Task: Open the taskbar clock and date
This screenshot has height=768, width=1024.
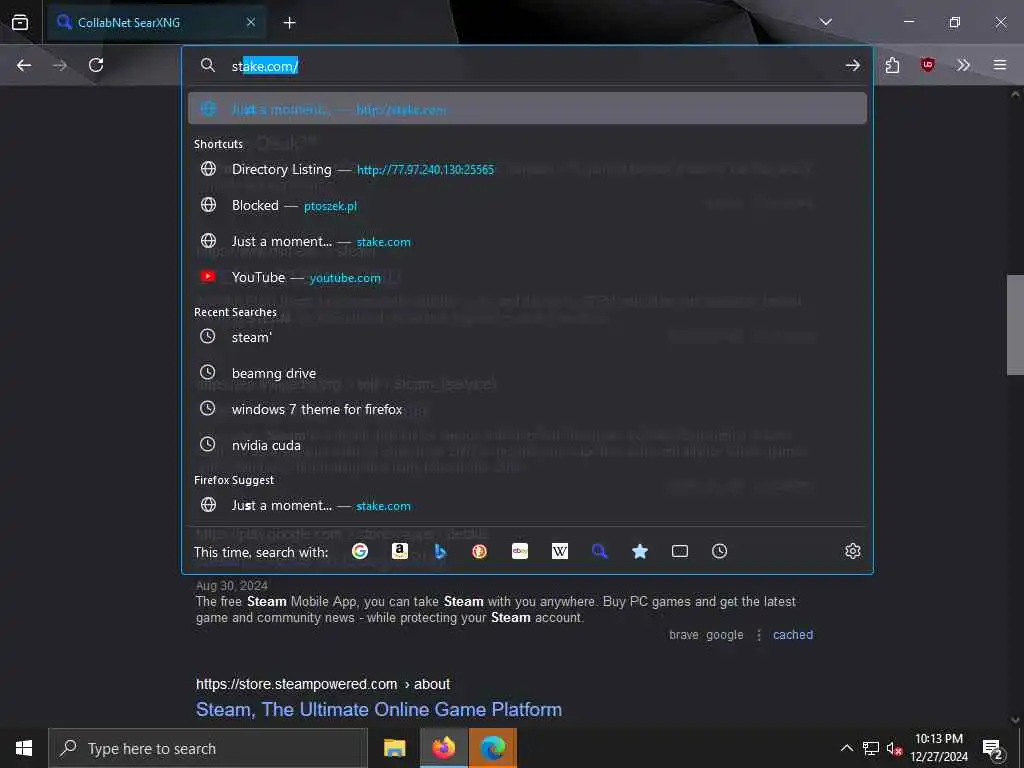Action: tap(939, 748)
